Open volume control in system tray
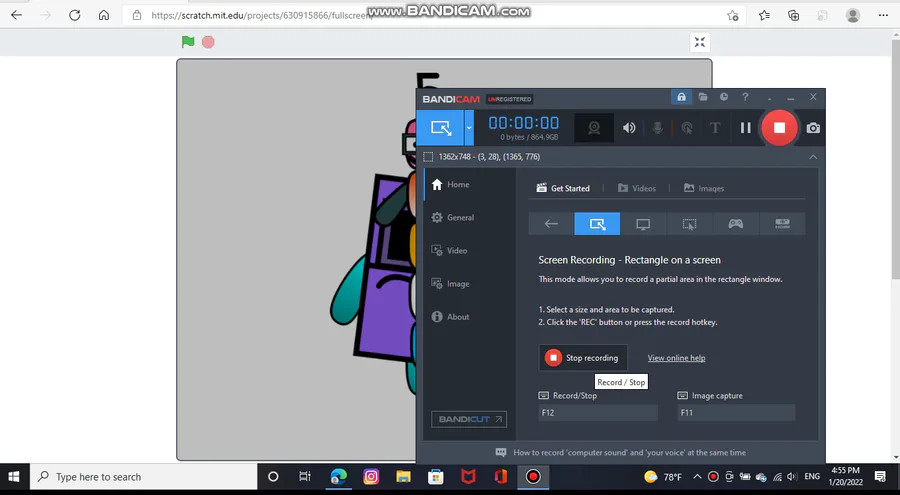The width and height of the screenshot is (900, 495). 793,477
